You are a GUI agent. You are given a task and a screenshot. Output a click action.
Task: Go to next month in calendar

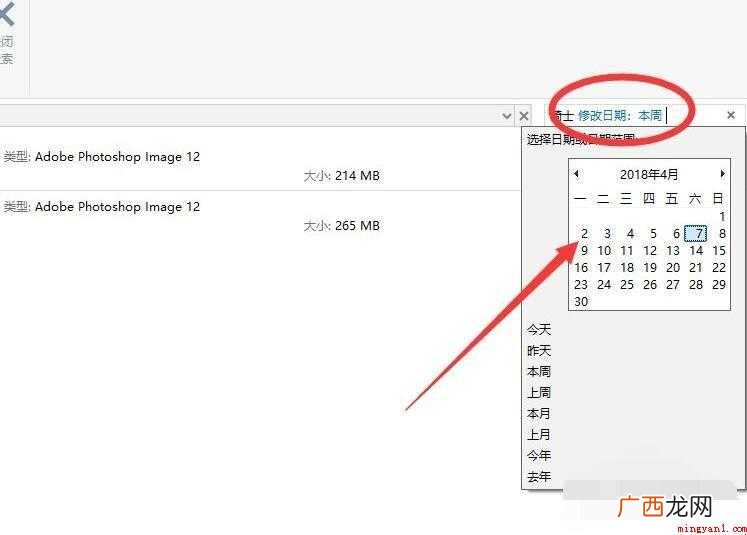[722, 174]
